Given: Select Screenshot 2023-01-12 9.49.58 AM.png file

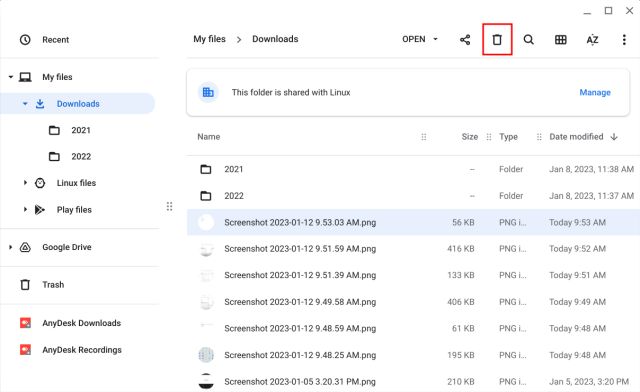Looking at the screenshot, I should point(413,302).
